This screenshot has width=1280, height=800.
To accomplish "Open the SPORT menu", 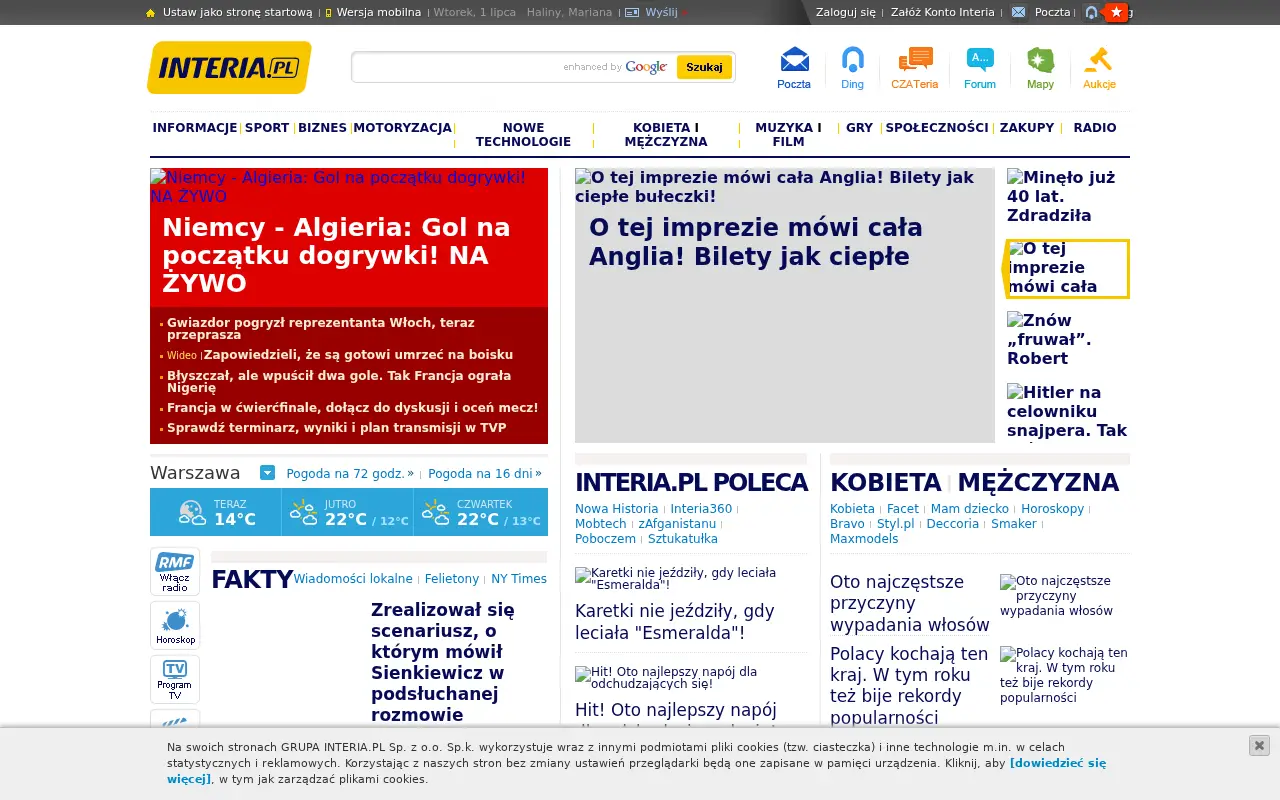I will pyautogui.click(x=267, y=128).
